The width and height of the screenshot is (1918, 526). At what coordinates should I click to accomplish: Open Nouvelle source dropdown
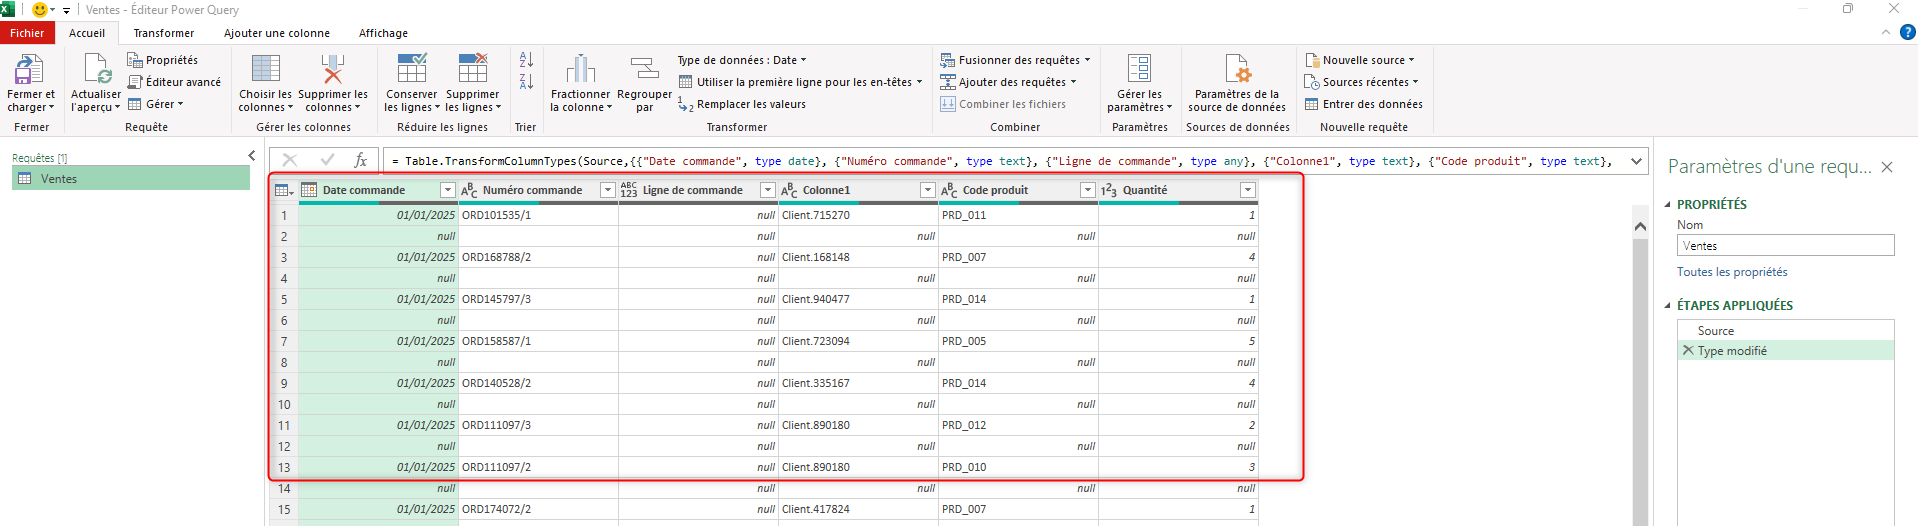[1360, 60]
